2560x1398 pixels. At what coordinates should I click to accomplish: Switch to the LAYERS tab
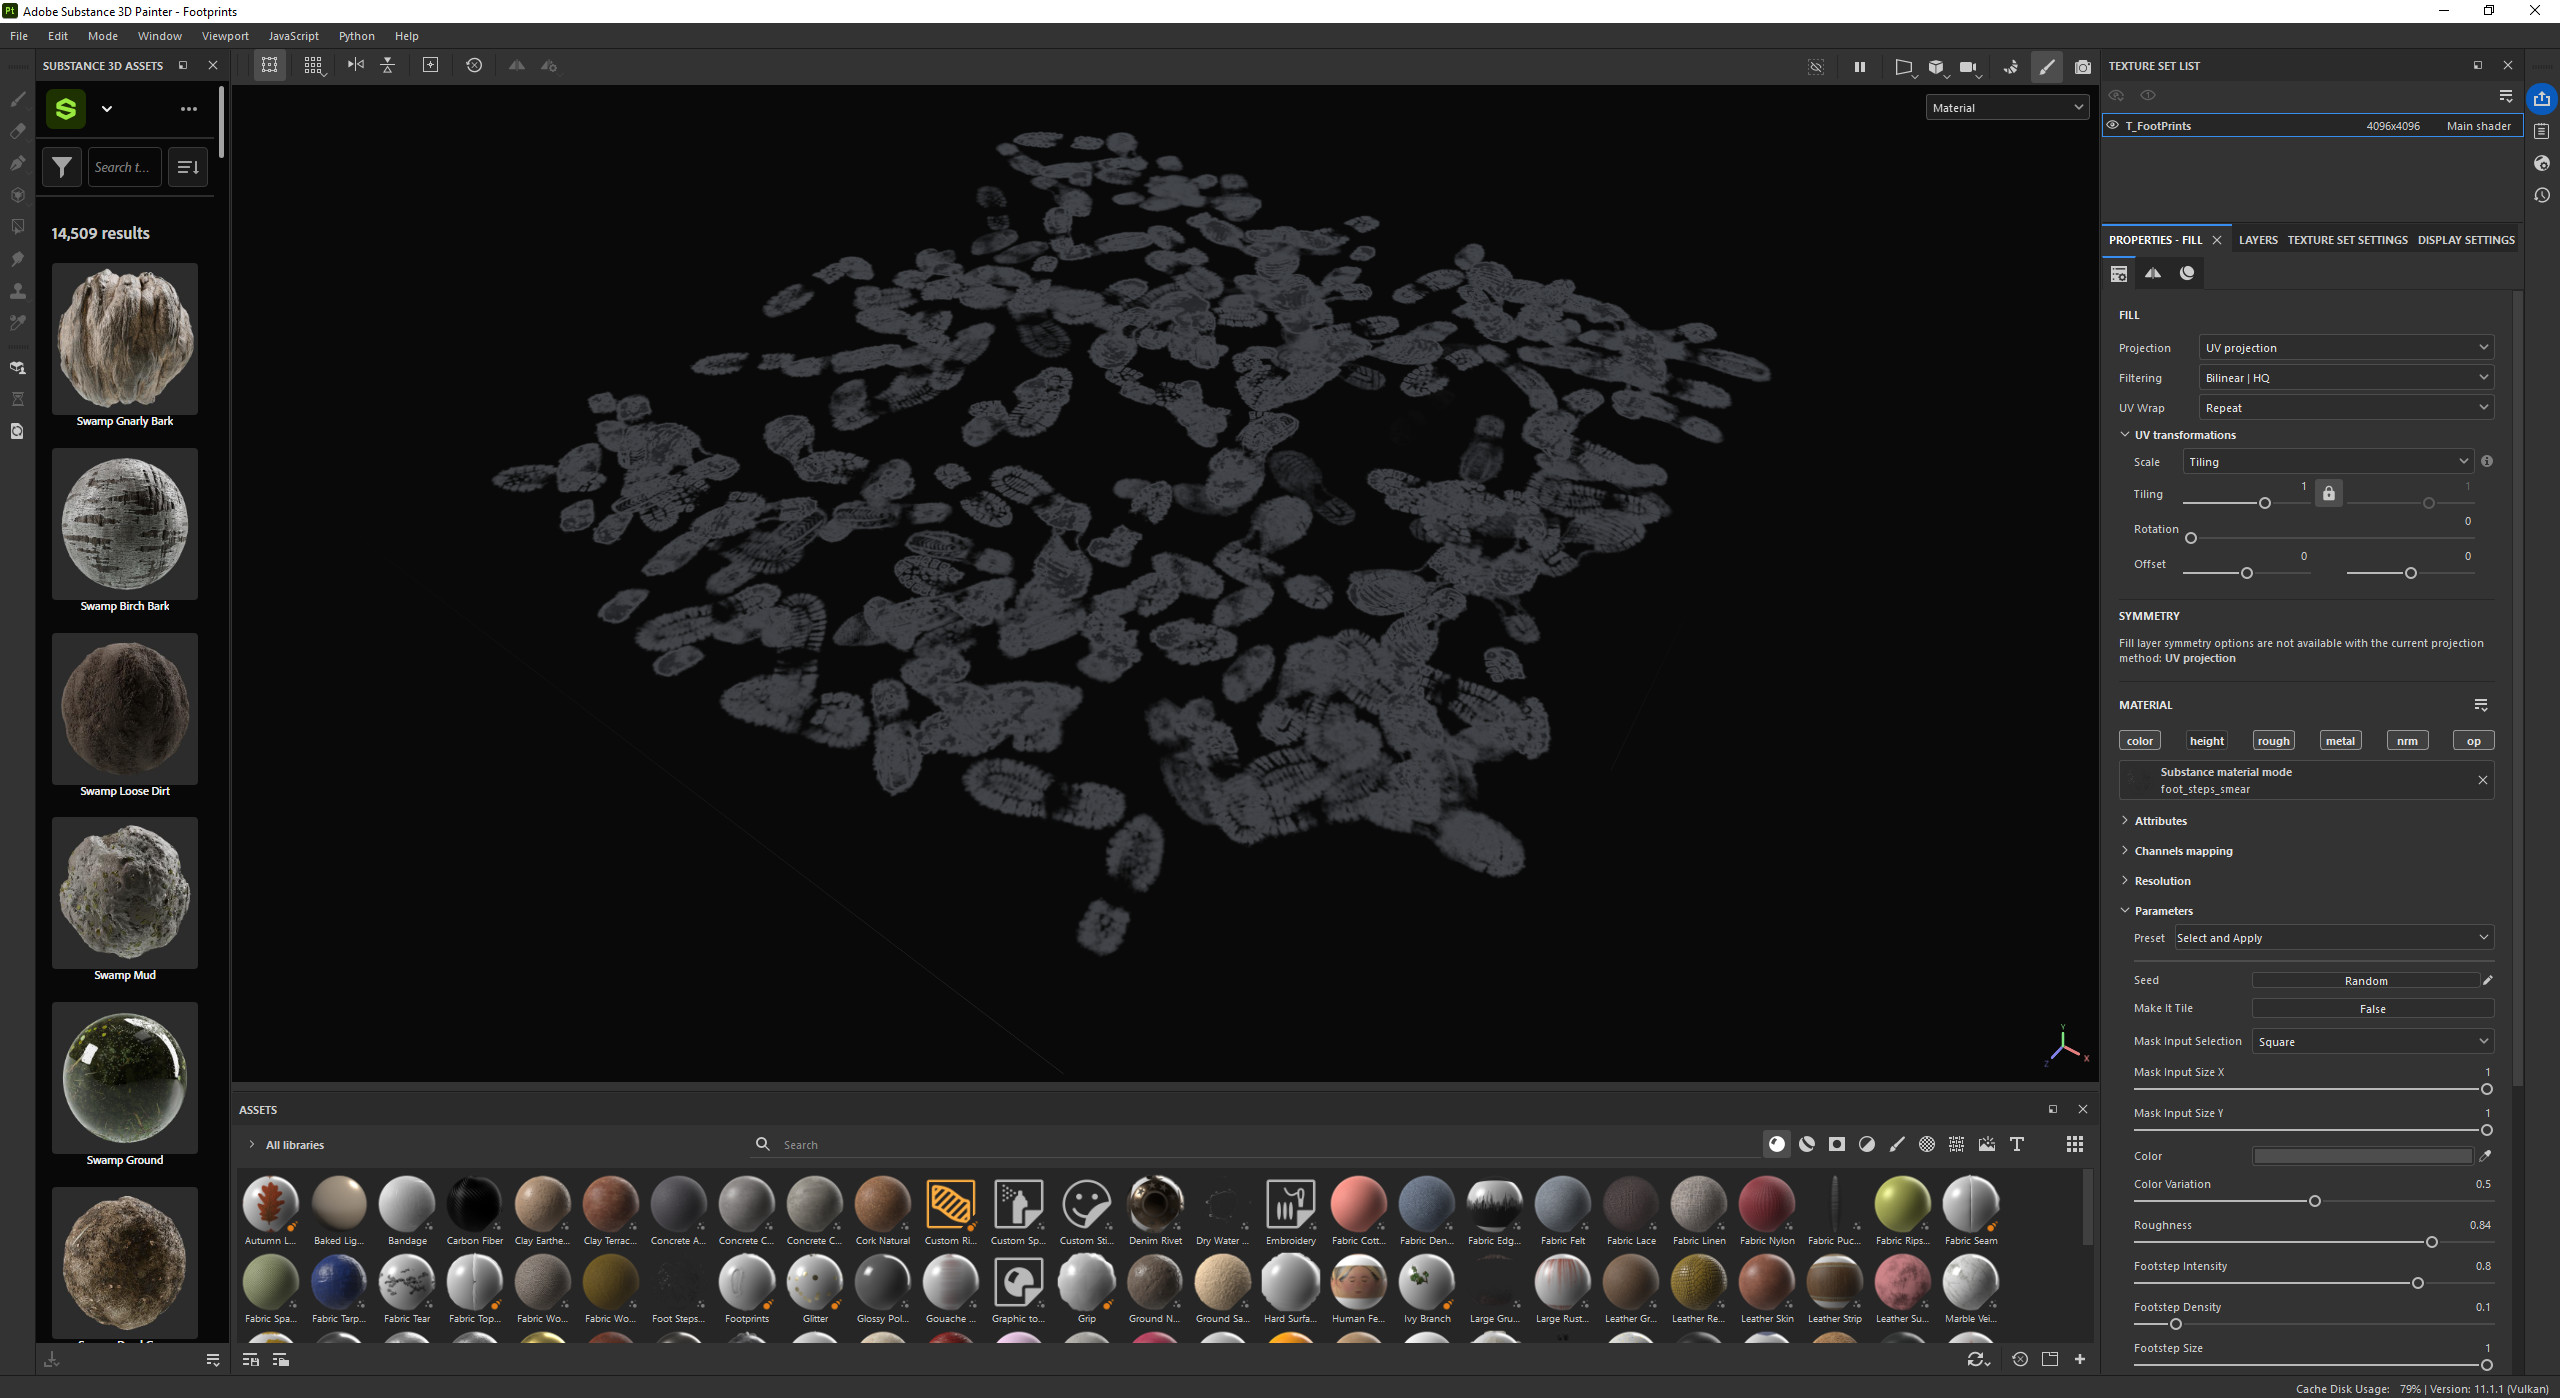tap(2259, 240)
